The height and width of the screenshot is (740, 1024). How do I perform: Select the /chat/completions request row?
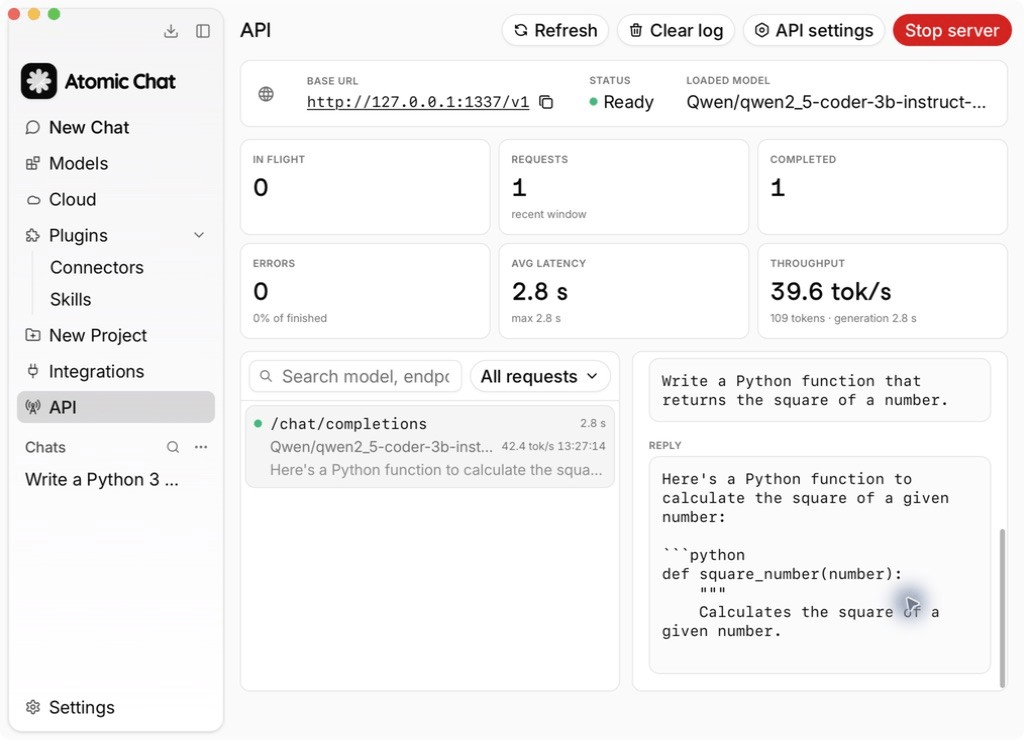[x=430, y=447]
